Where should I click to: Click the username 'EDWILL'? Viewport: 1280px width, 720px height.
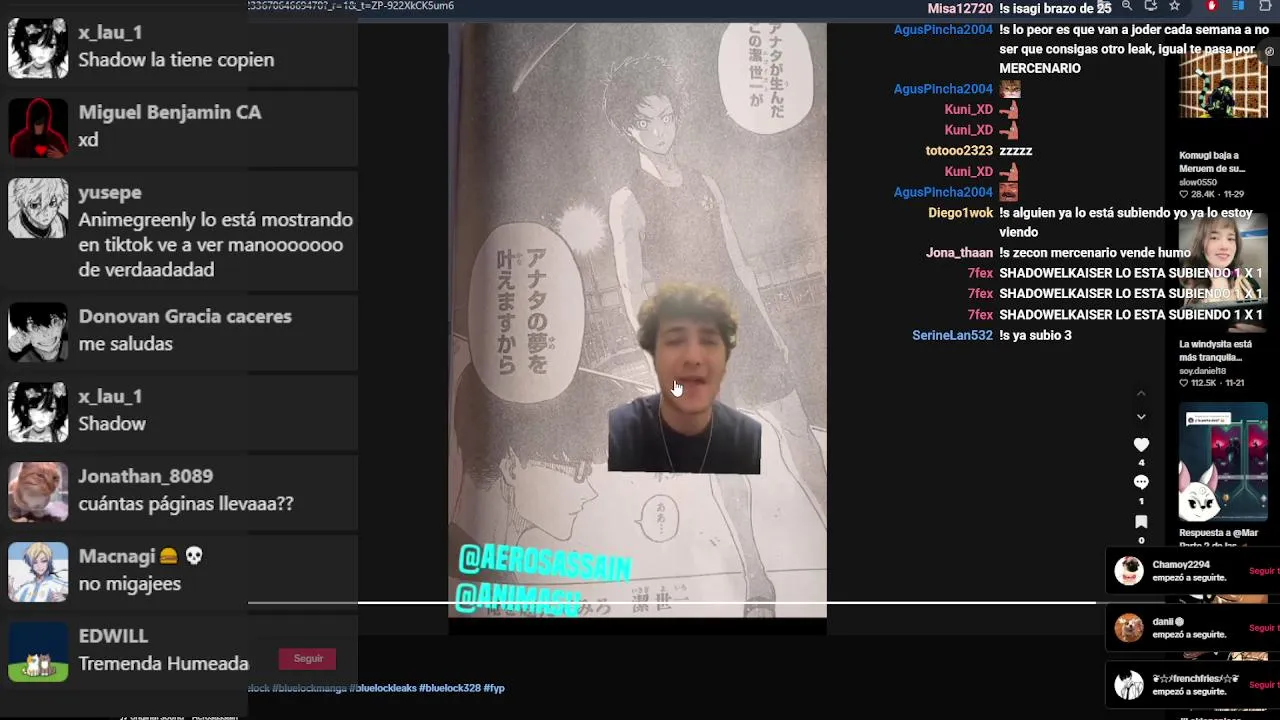(113, 636)
